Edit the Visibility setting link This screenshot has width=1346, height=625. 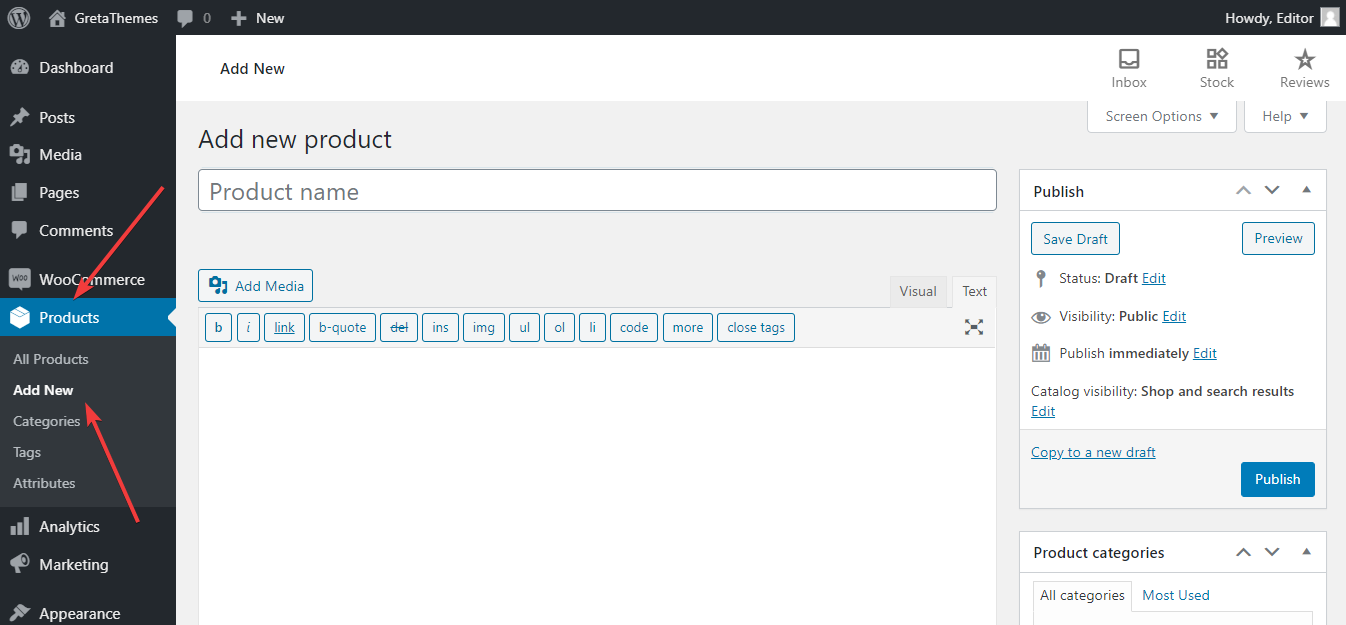click(1174, 316)
